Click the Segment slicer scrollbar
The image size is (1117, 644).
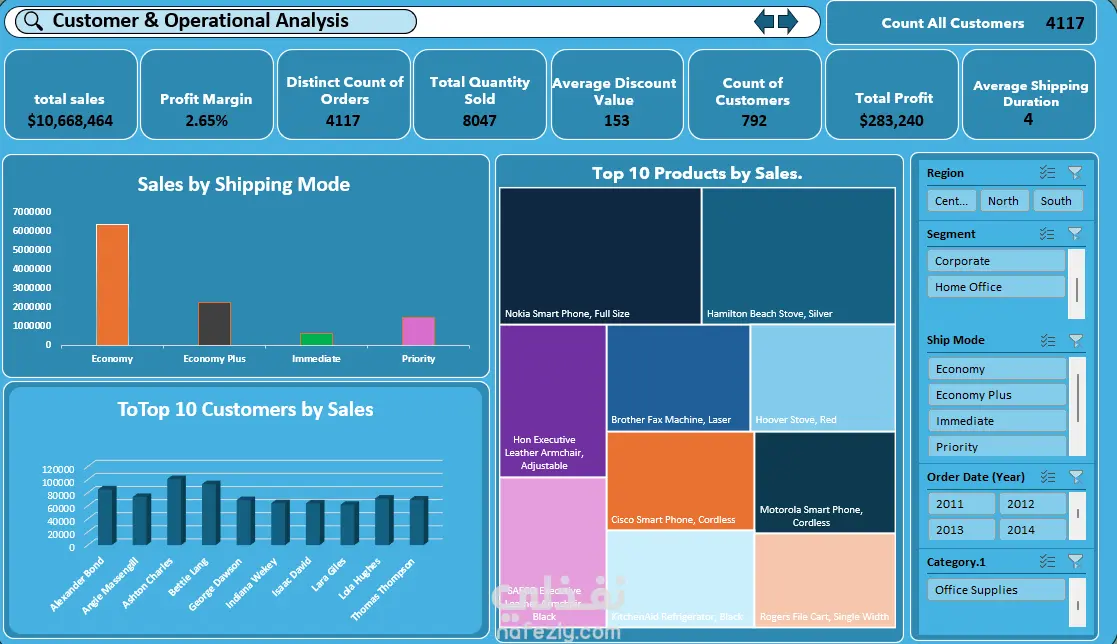coord(1076,284)
